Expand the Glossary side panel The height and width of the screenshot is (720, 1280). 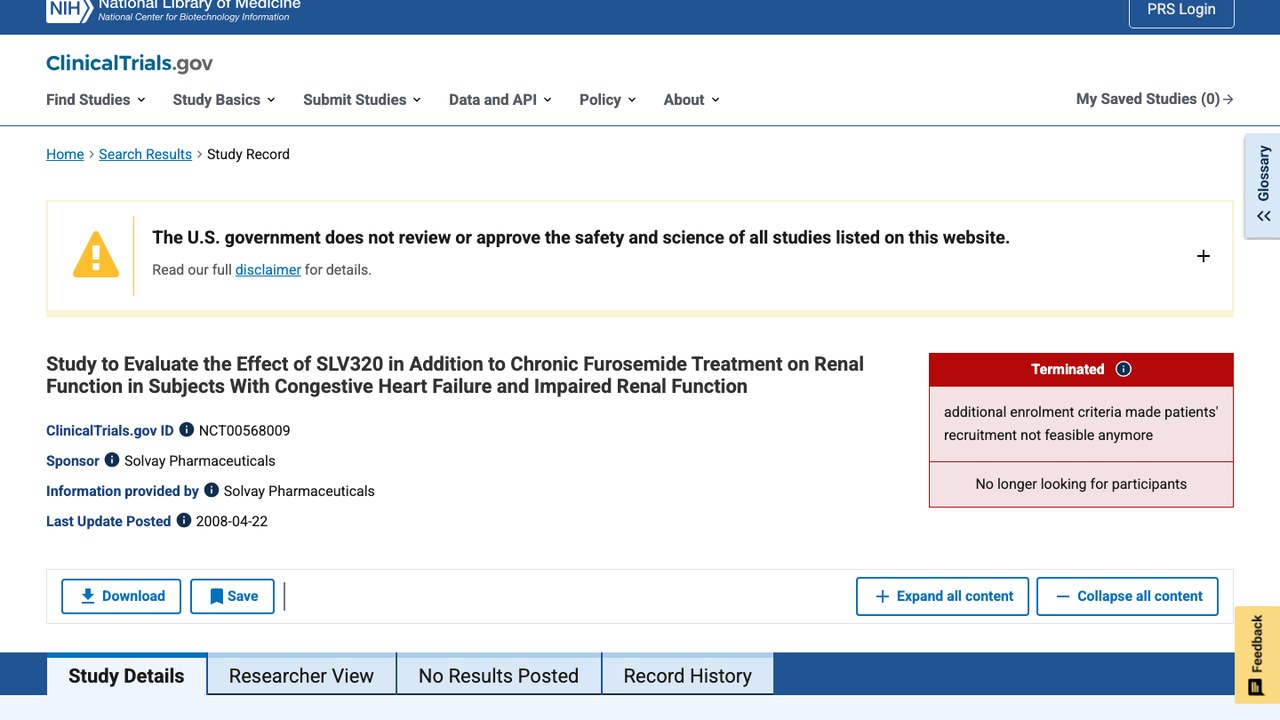pos(1262,186)
